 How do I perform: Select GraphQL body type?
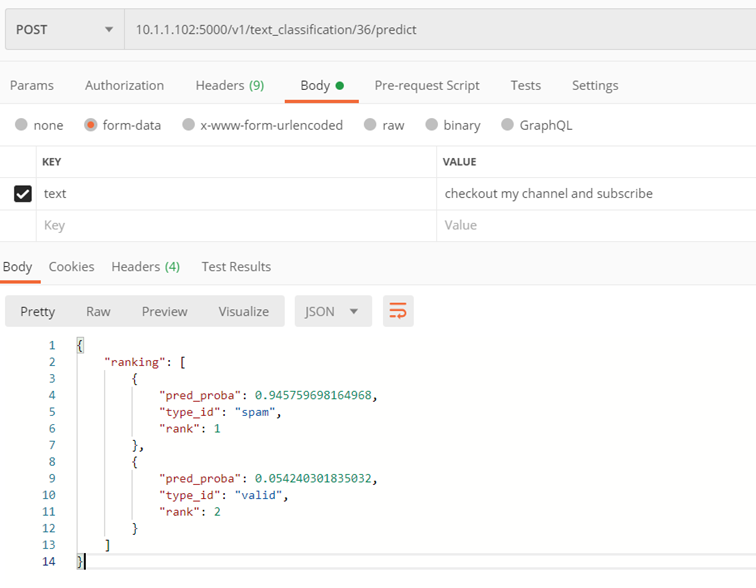click(507, 125)
